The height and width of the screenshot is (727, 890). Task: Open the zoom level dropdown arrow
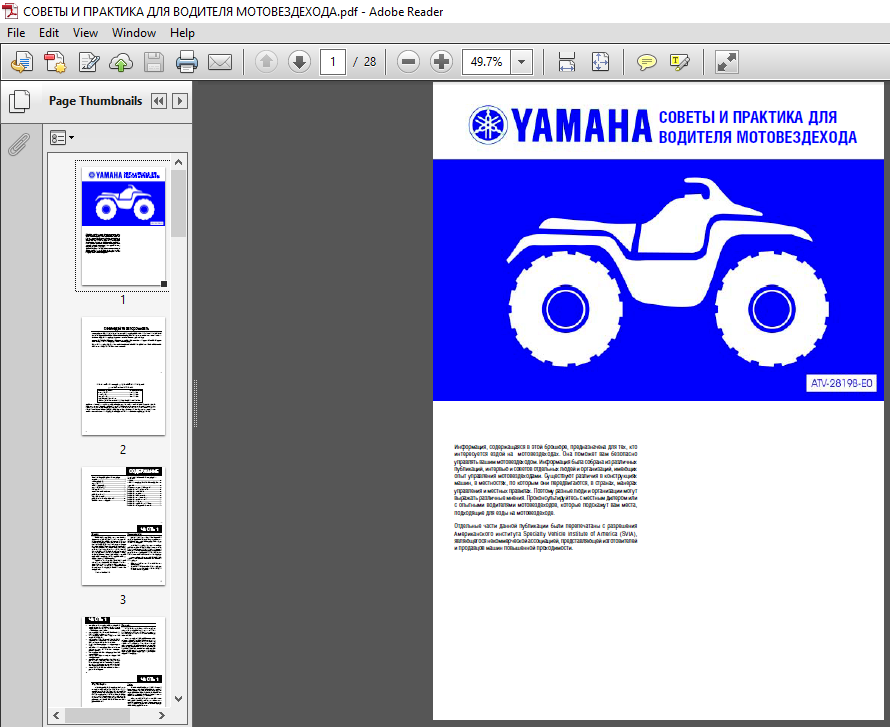521,61
